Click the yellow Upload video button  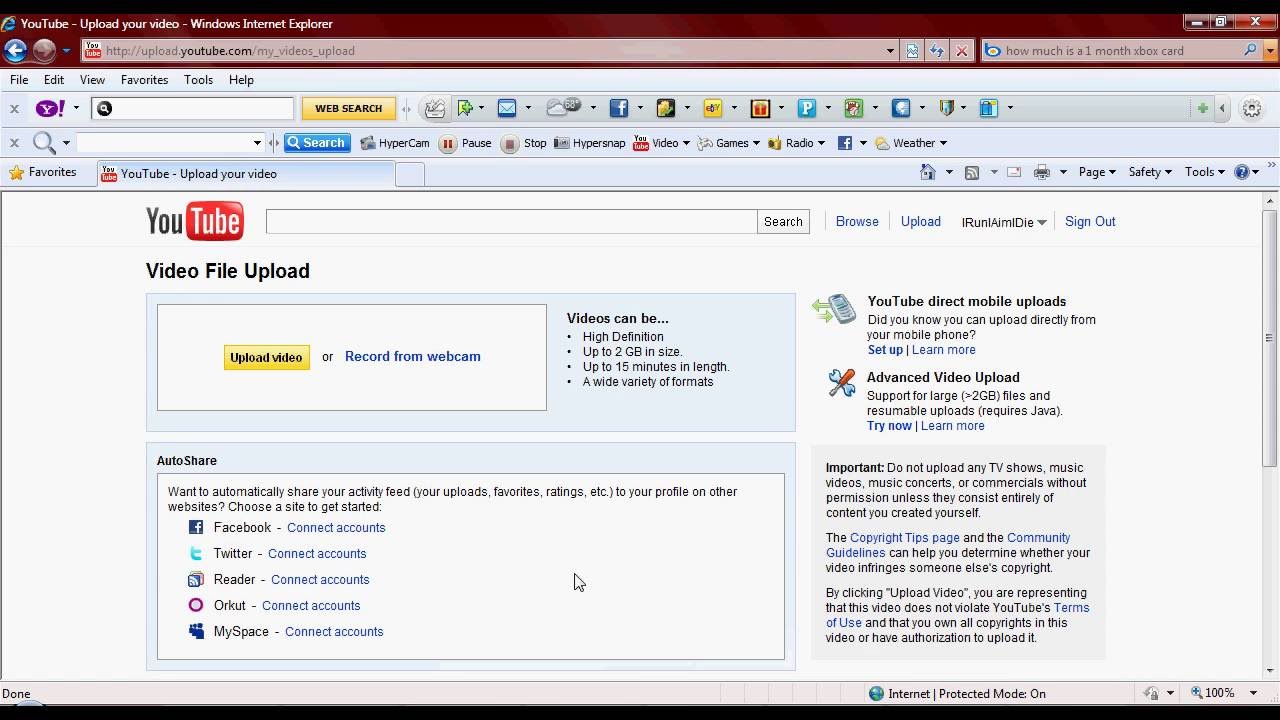(x=266, y=357)
